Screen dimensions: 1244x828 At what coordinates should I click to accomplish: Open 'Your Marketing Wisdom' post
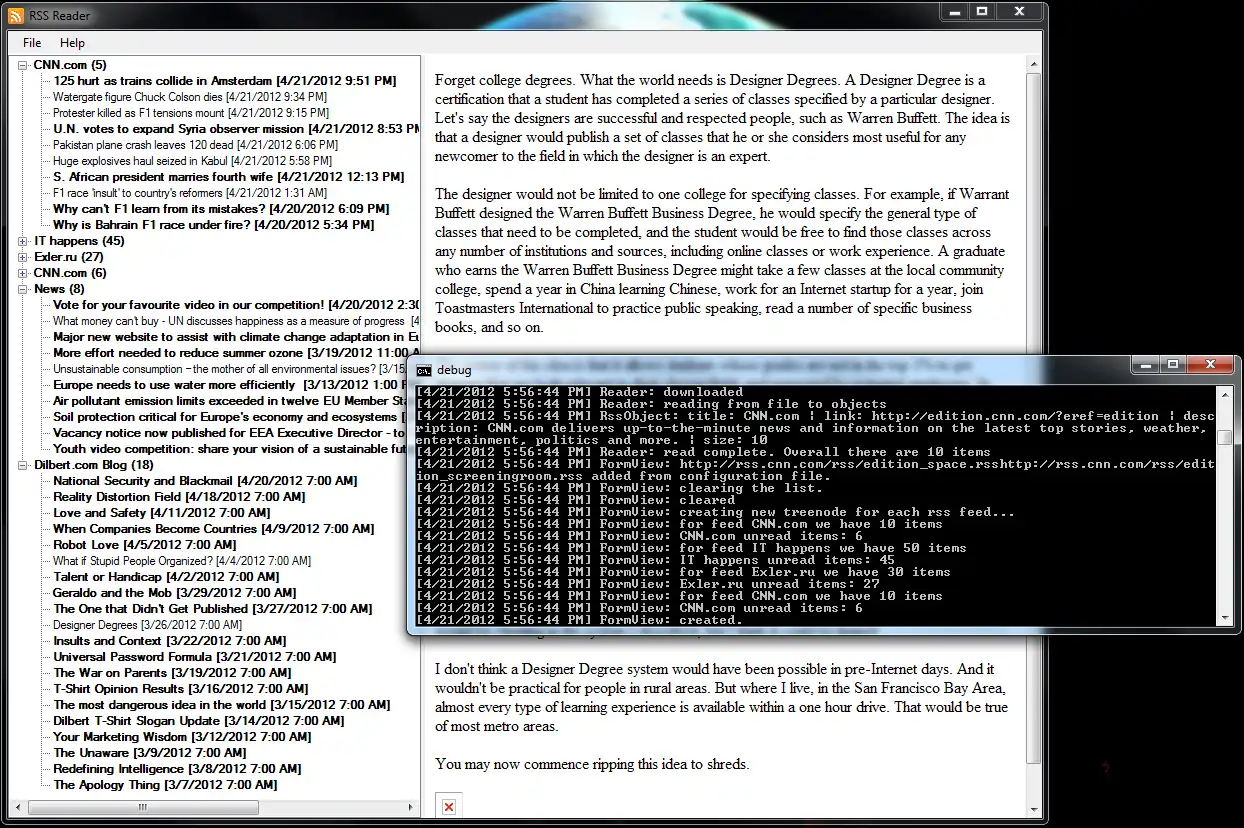[182, 737]
